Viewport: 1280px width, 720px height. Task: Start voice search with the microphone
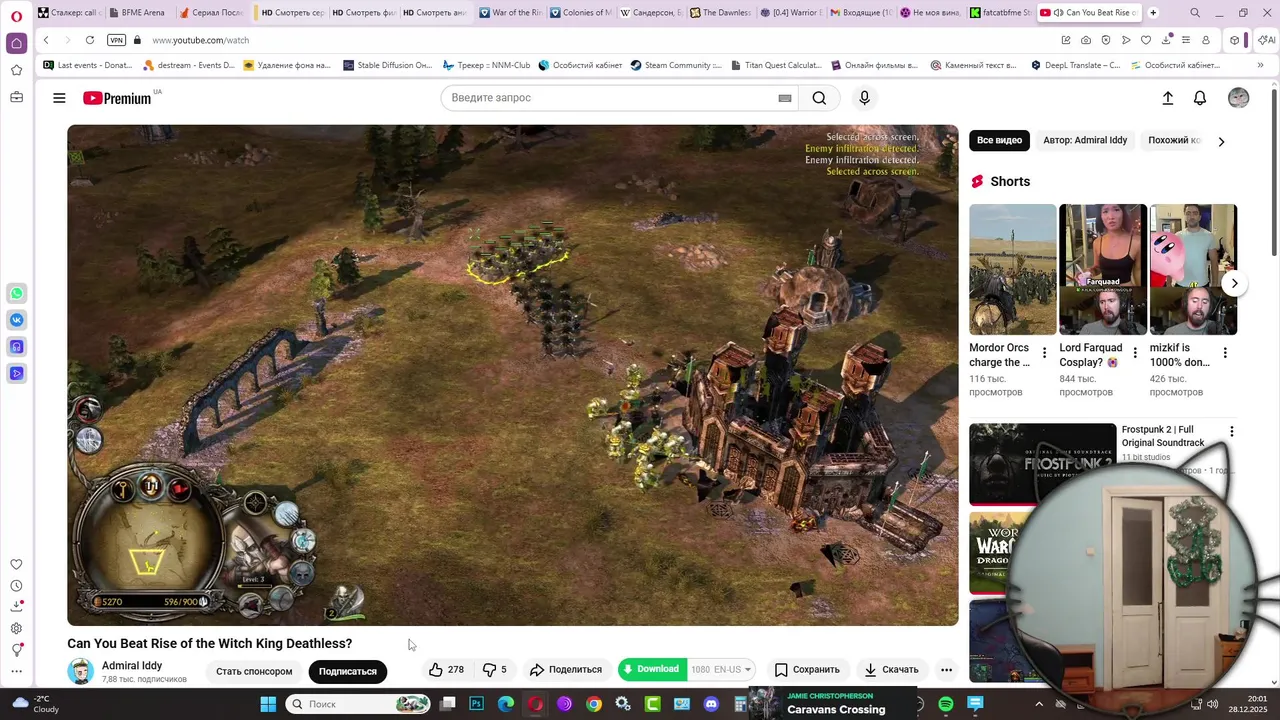(x=865, y=98)
